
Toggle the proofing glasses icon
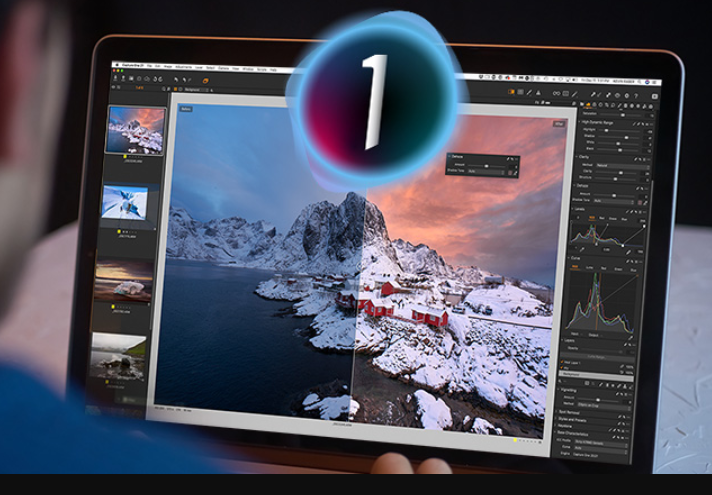(x=556, y=94)
